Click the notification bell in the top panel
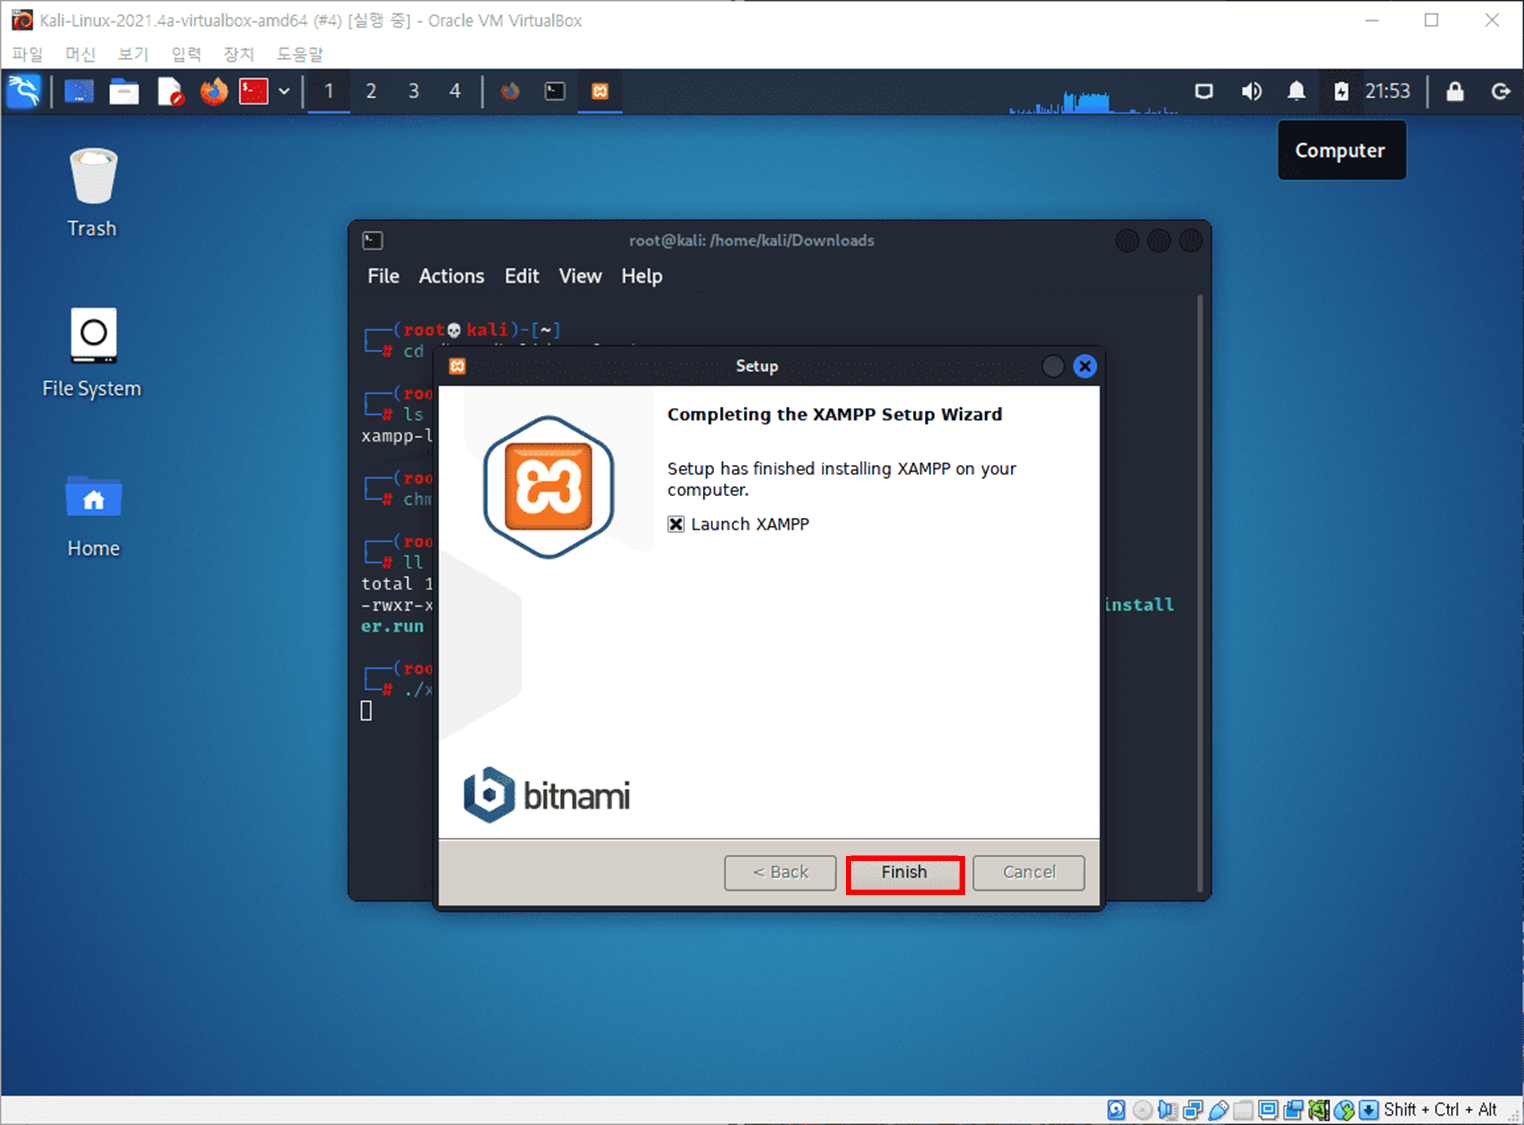 point(1296,91)
